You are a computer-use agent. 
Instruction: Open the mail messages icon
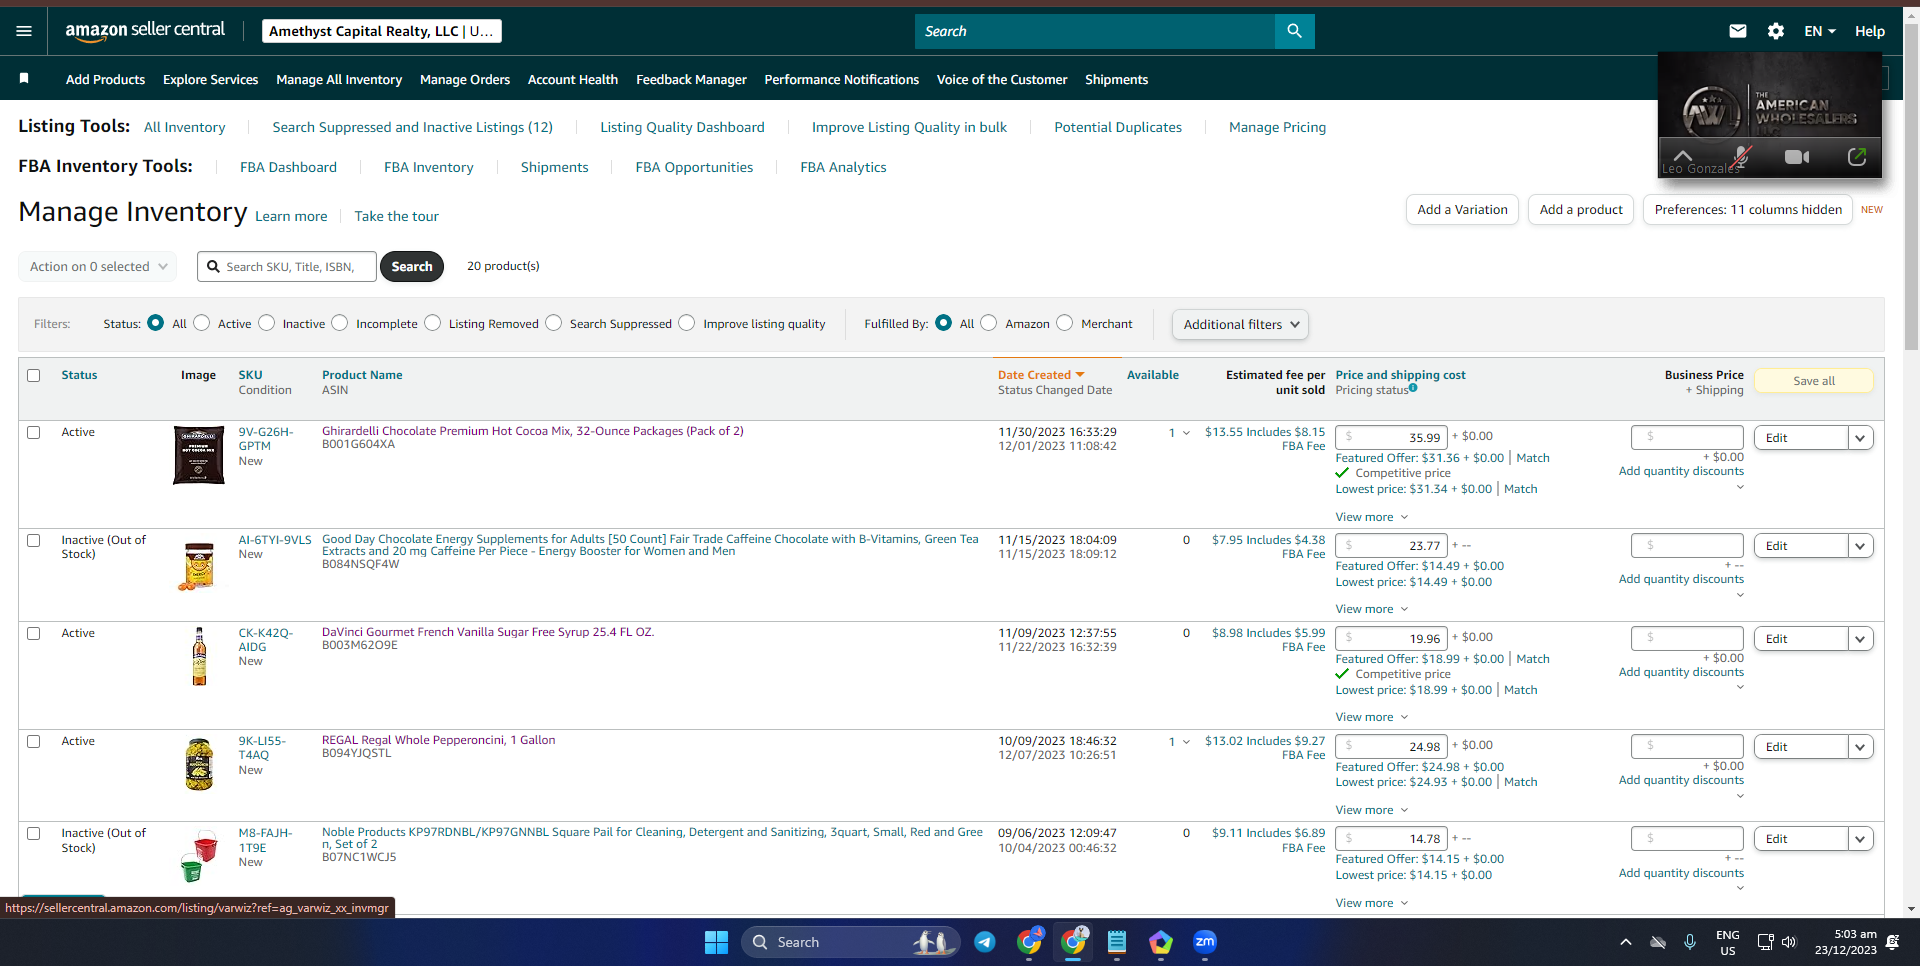pyautogui.click(x=1738, y=31)
